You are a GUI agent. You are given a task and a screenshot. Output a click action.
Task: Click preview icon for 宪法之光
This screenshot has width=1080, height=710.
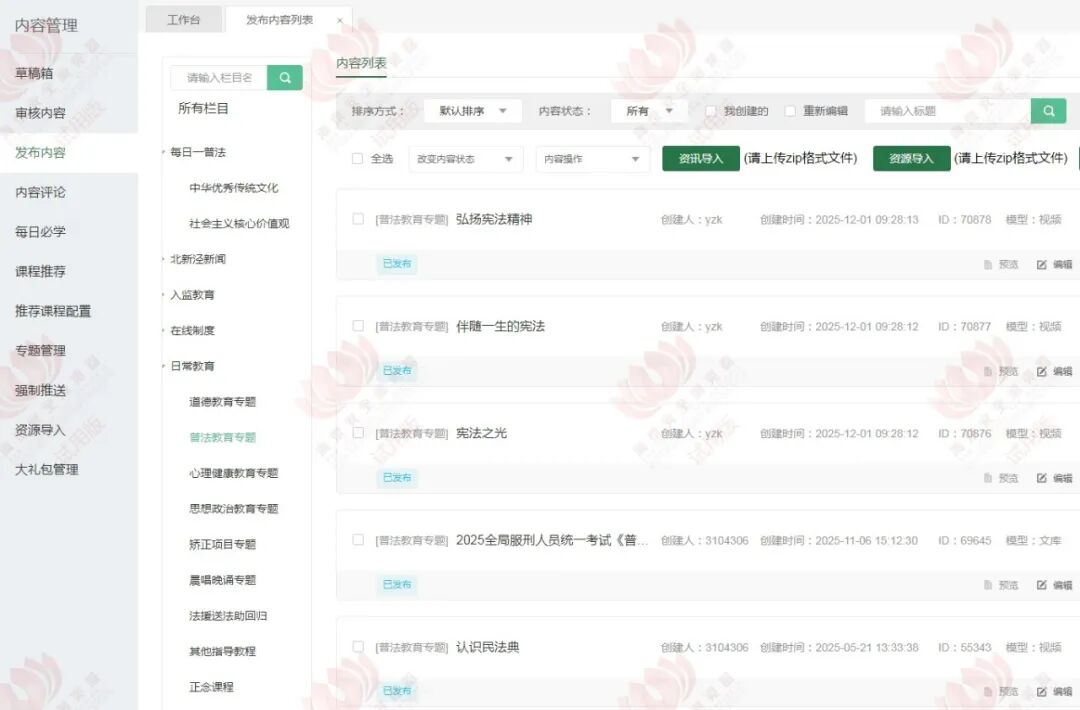[988, 479]
